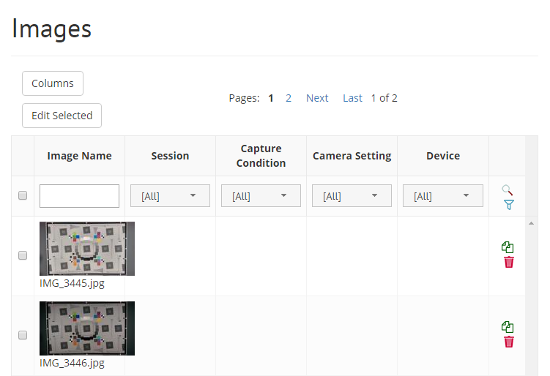Check the box for IMG_3446.jpg
The width and height of the screenshot is (550, 376).
(22, 335)
